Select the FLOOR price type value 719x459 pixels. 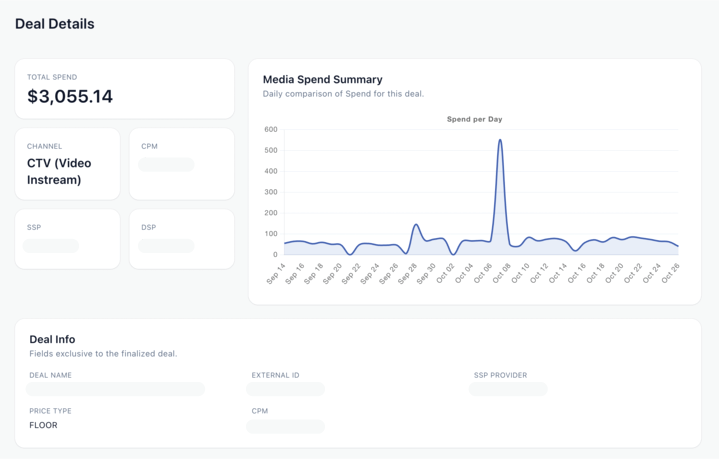click(43, 426)
